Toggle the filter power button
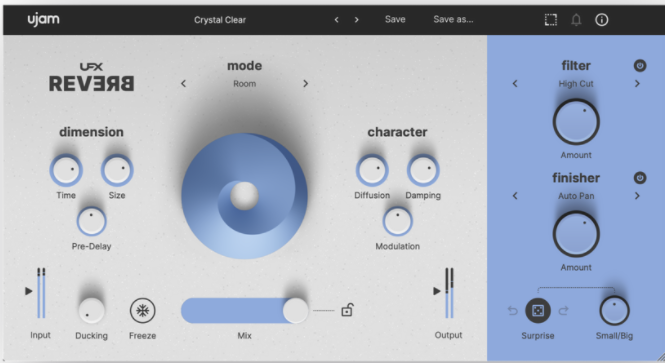Viewport: 665px width, 363px height. pyautogui.click(x=640, y=66)
